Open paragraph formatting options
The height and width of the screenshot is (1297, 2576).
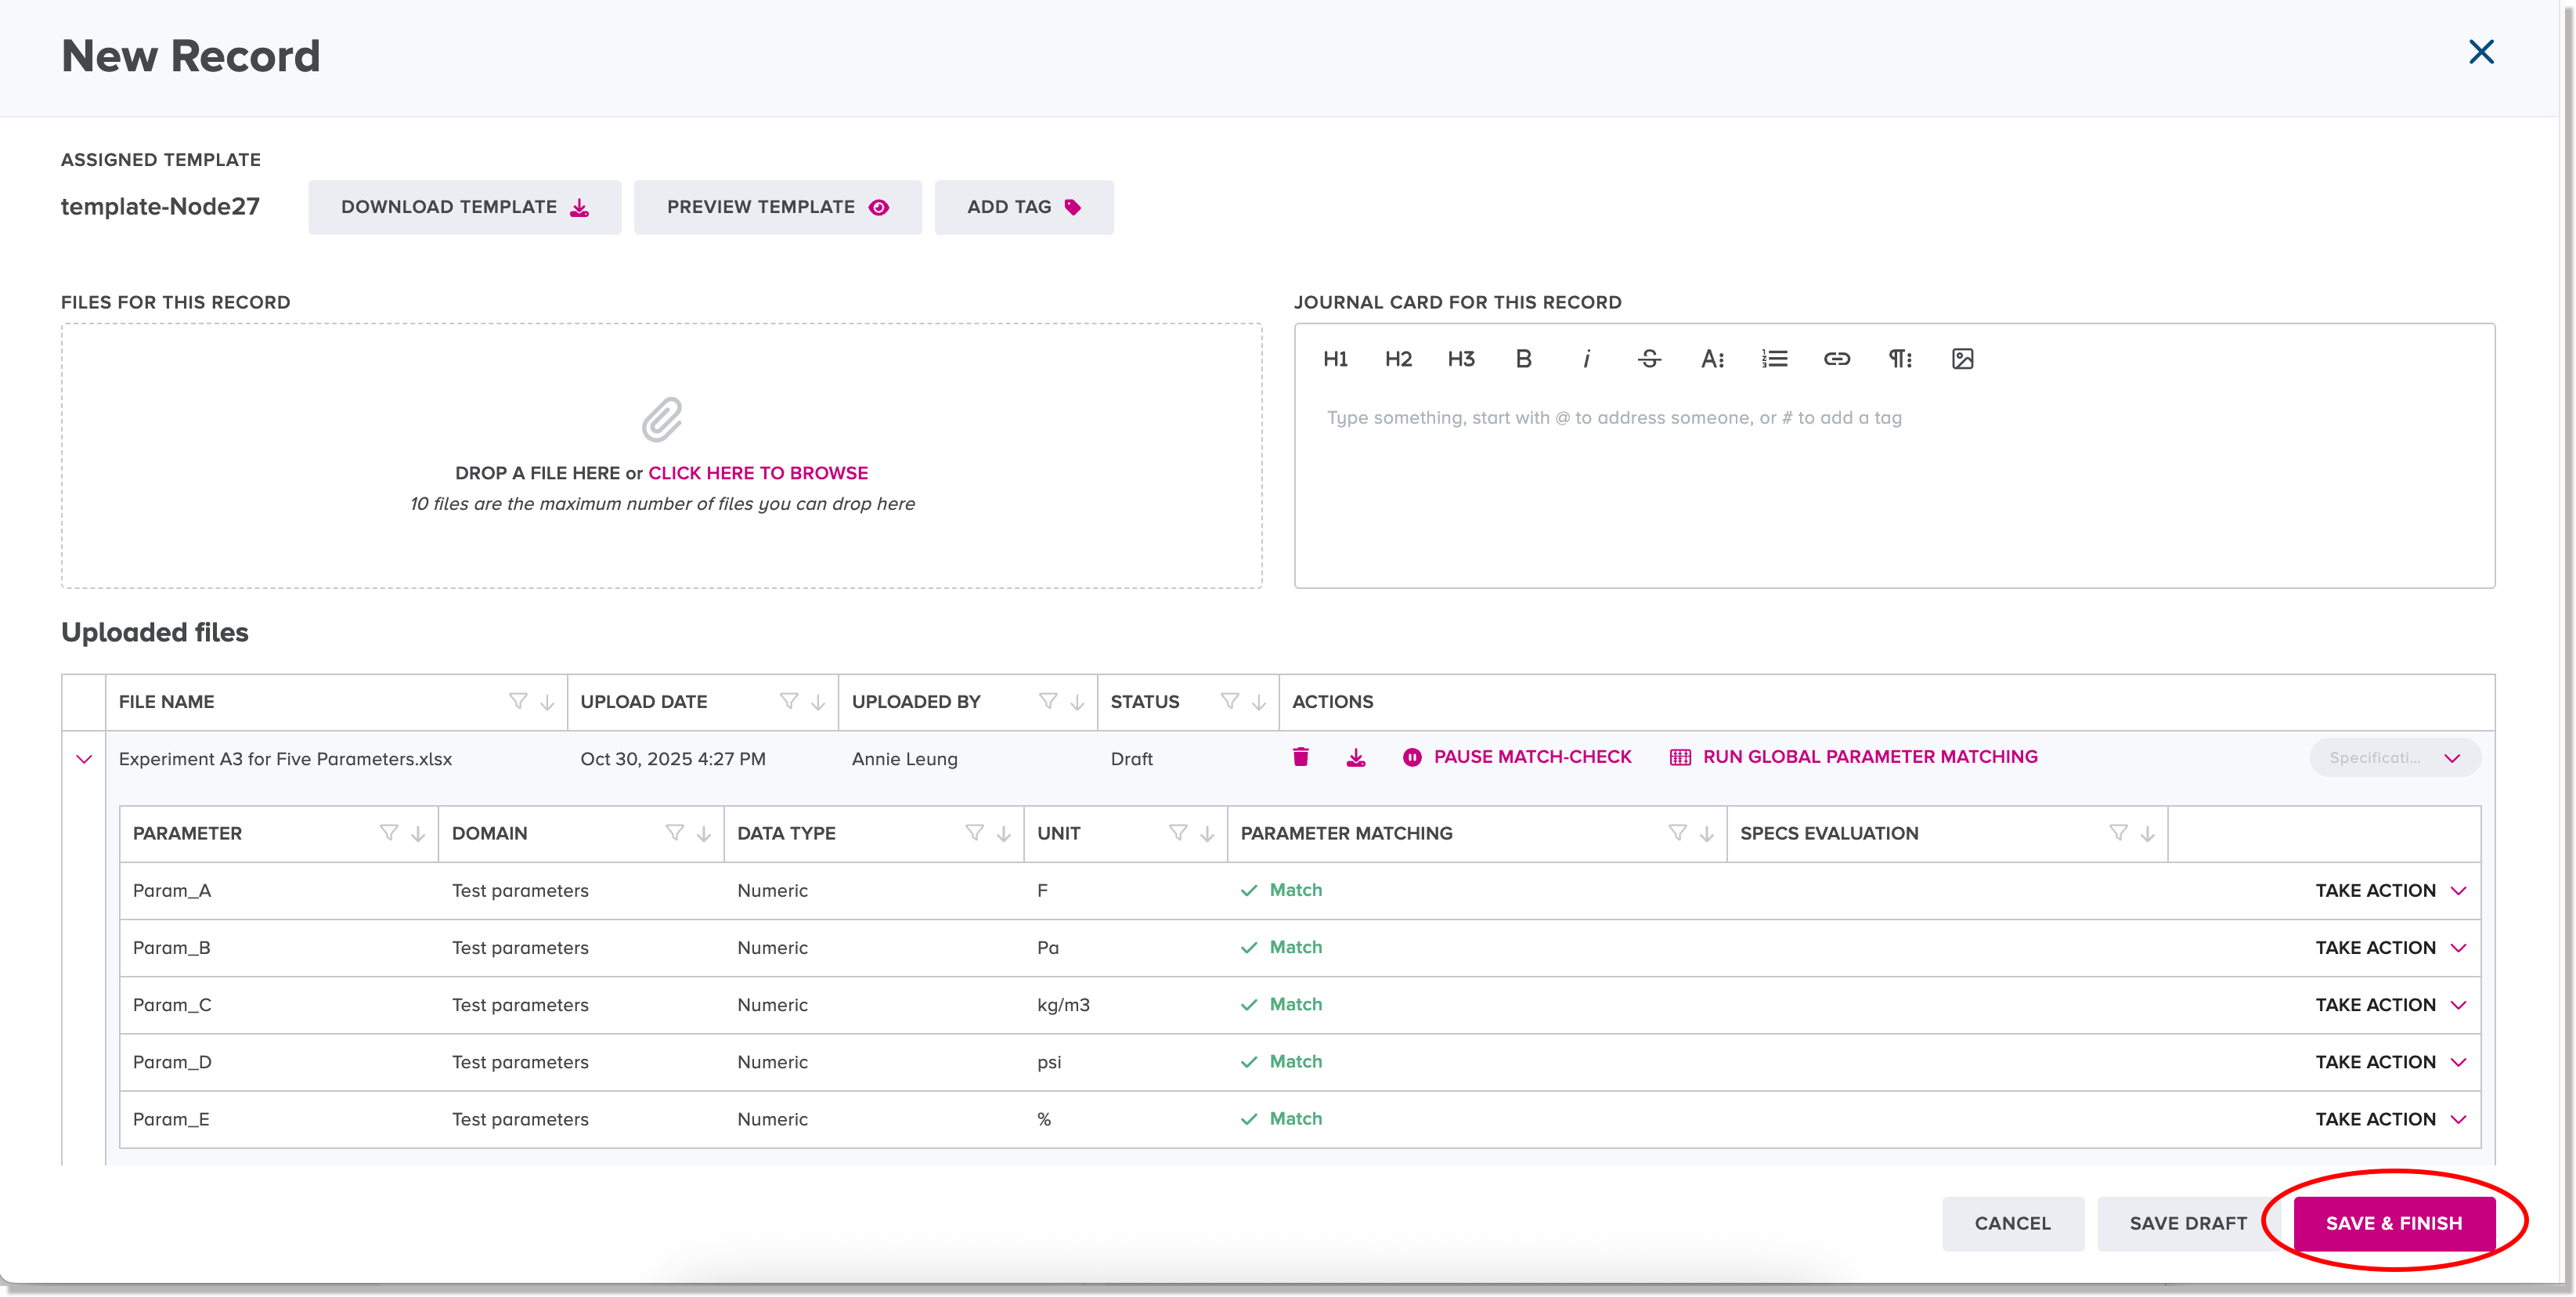(1899, 358)
